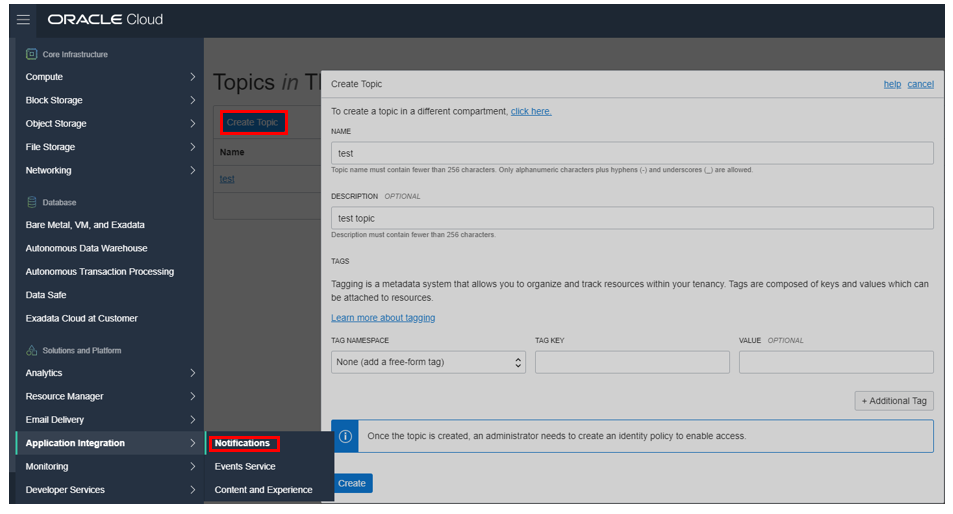Open File Storage in the sidebar
This screenshot has height=514, width=953.
[50, 147]
